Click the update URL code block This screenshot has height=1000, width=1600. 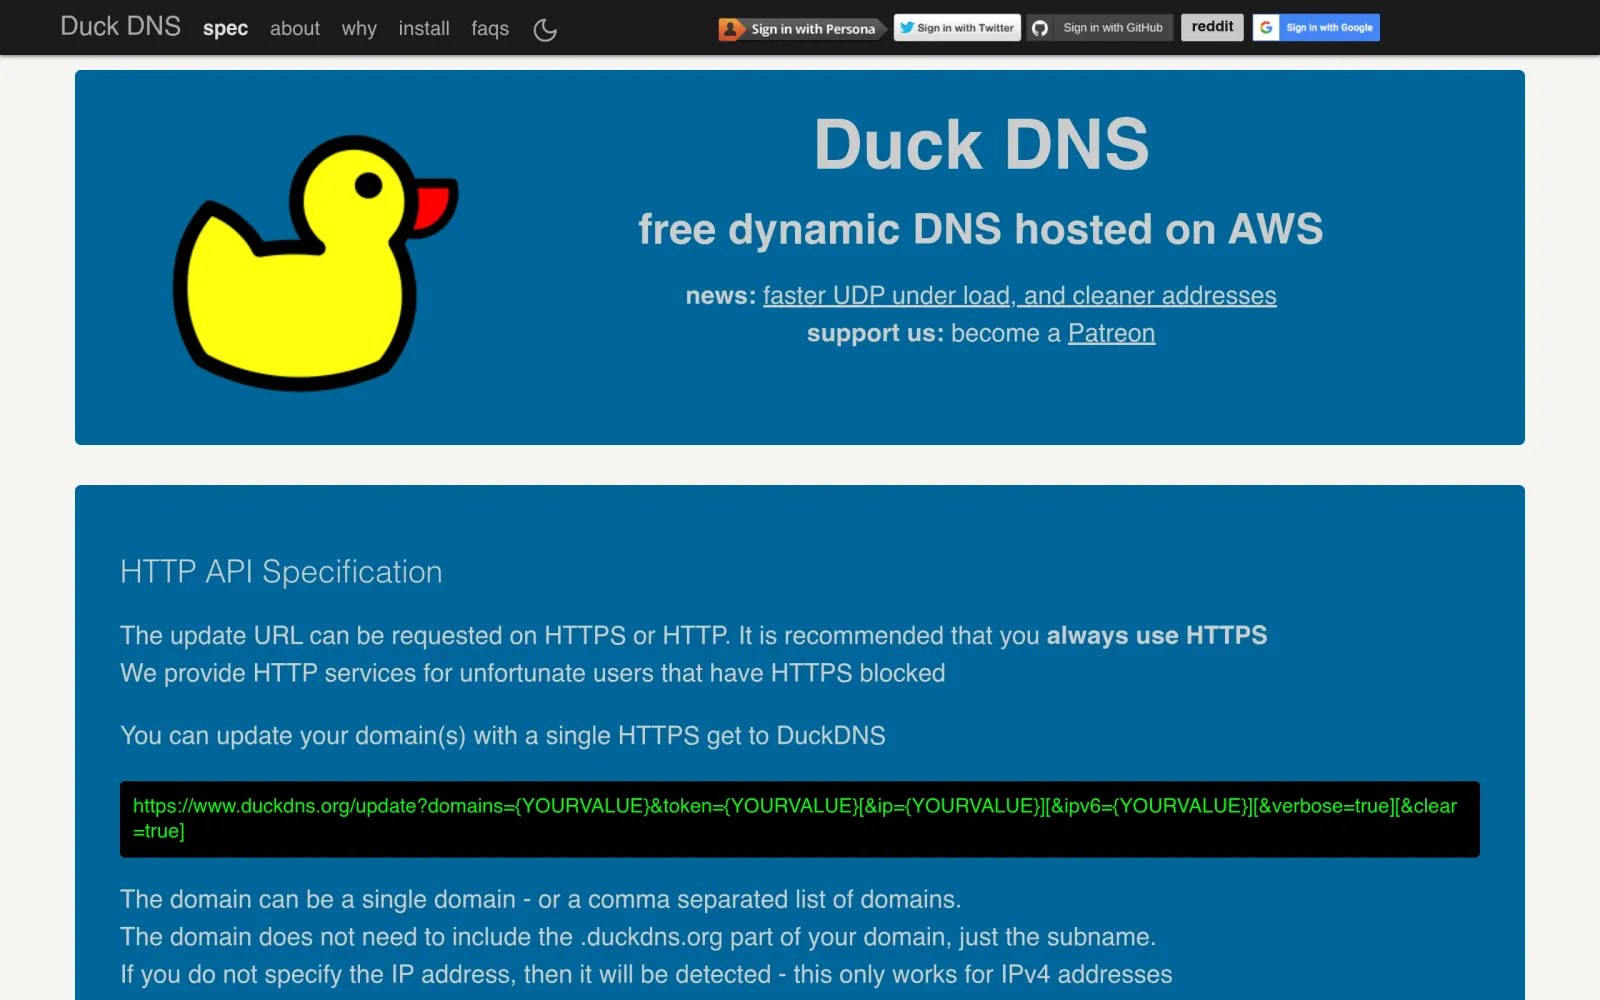click(800, 819)
